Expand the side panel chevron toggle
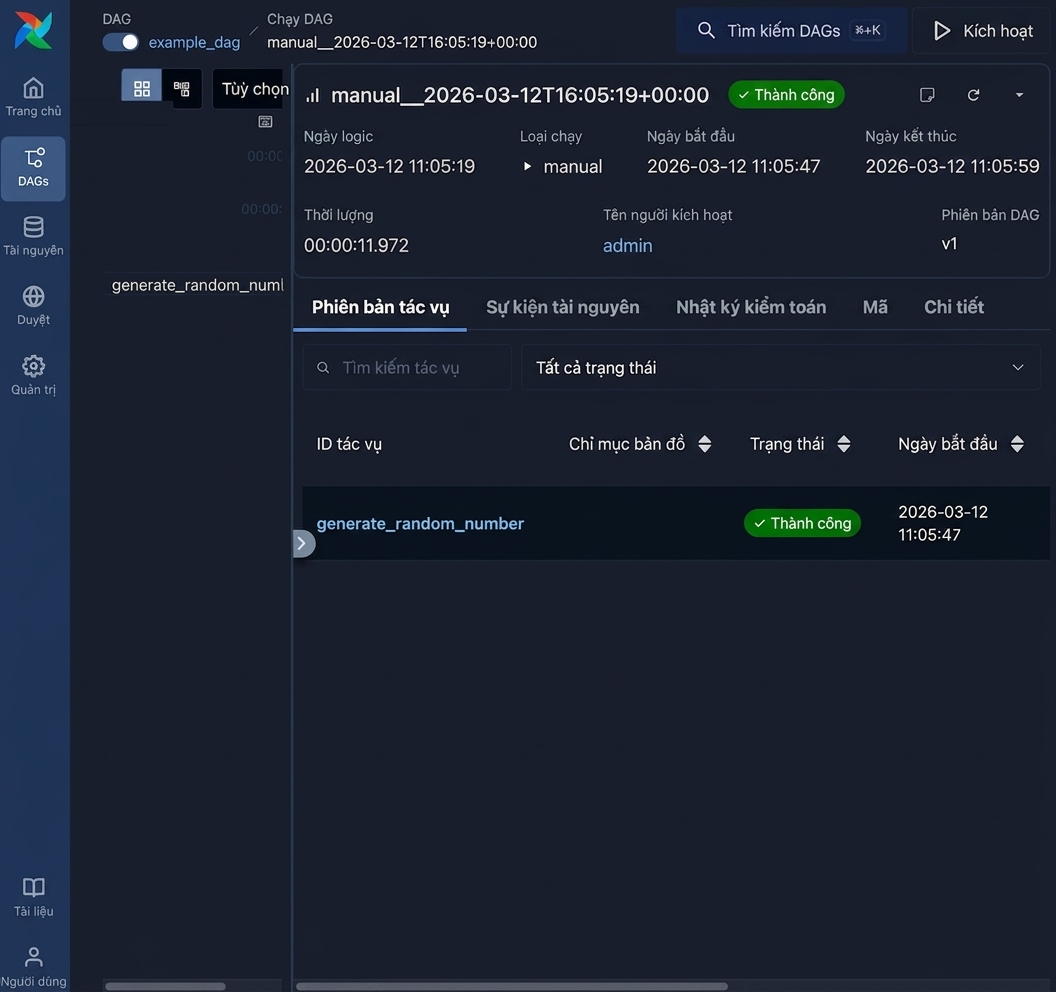This screenshot has width=1056, height=992. coord(302,543)
